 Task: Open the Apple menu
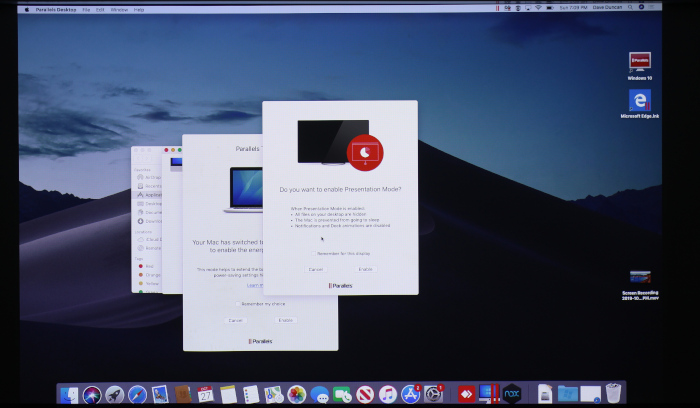pos(27,9)
